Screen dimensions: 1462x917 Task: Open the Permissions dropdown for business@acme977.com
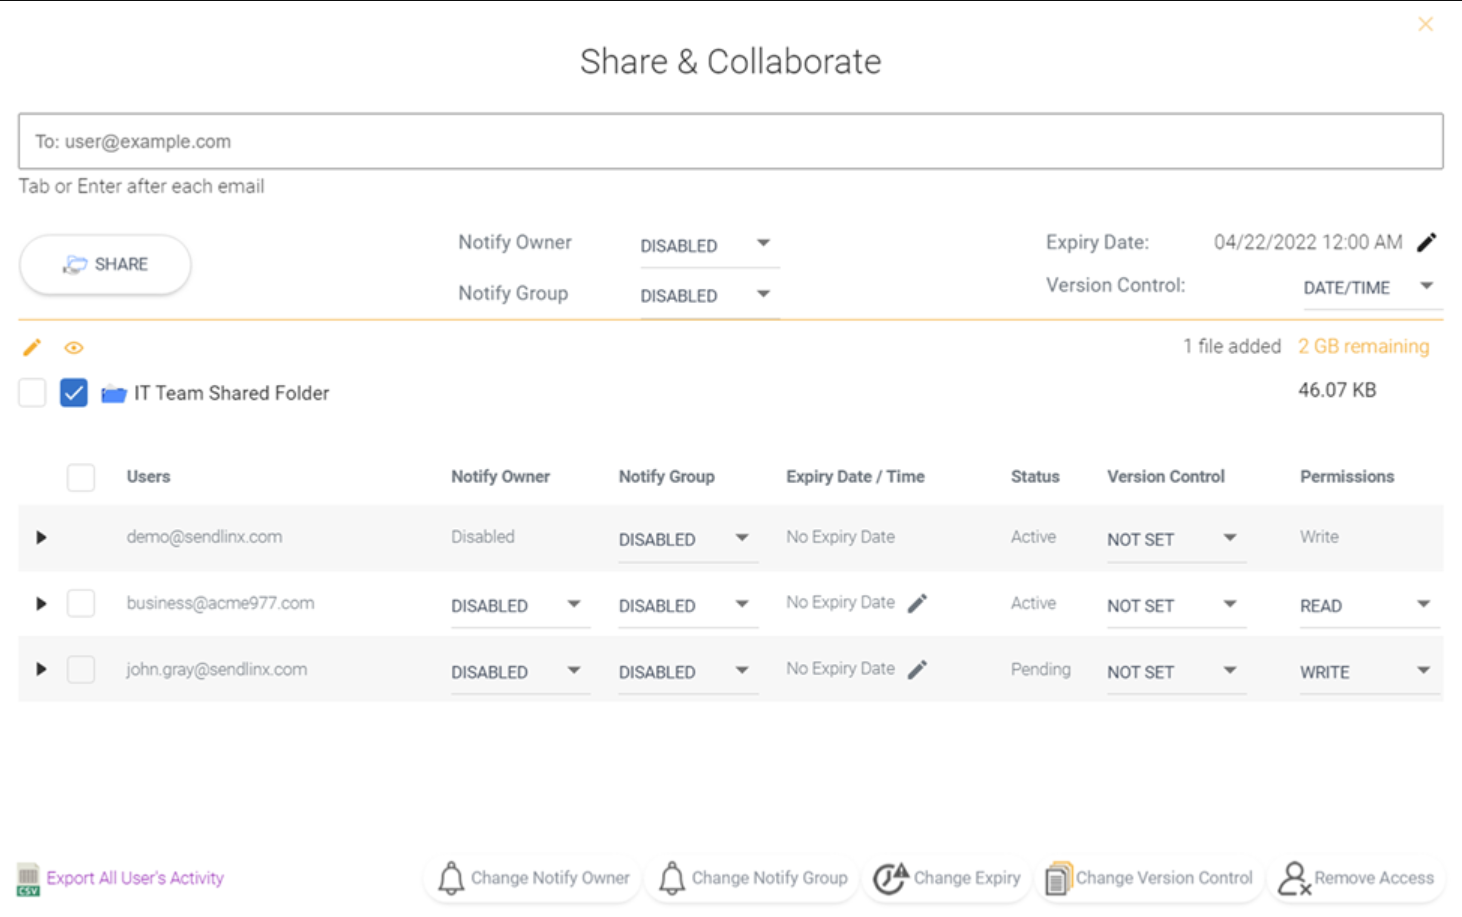click(1368, 605)
